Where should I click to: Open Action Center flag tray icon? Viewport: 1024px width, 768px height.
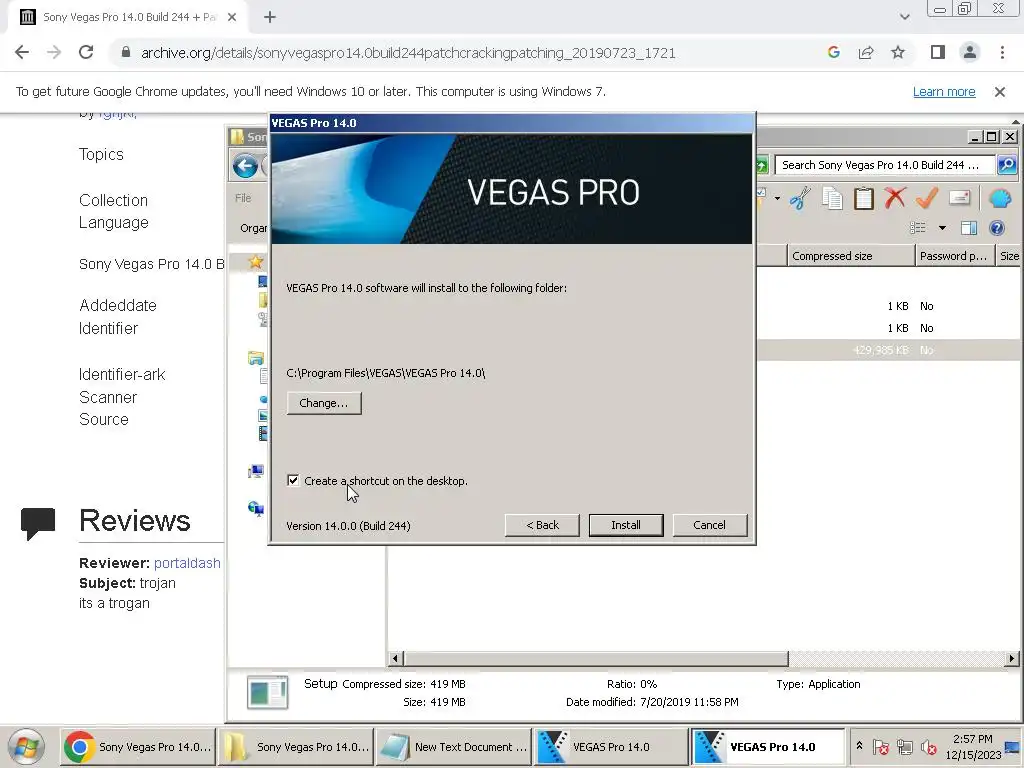tap(881, 746)
